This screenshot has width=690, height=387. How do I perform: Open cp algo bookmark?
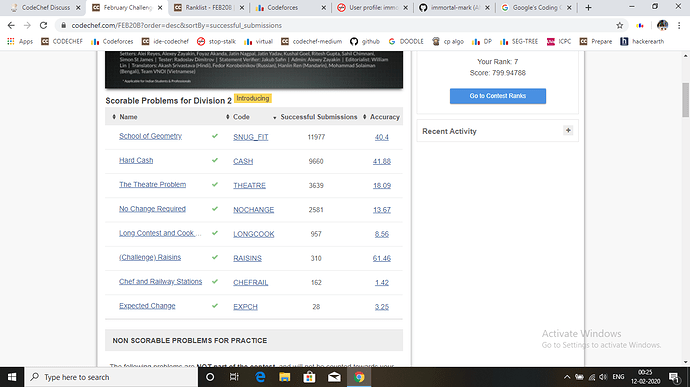[448, 41]
